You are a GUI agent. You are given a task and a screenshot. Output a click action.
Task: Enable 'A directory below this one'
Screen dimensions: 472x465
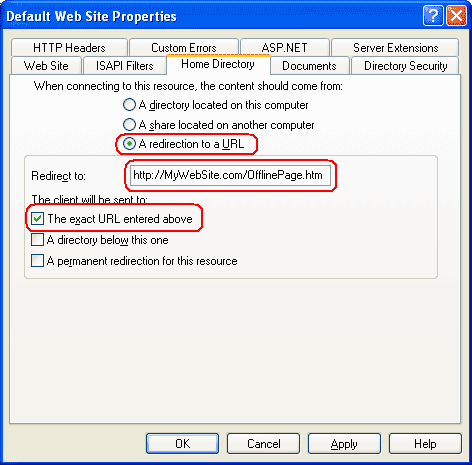[37, 240]
